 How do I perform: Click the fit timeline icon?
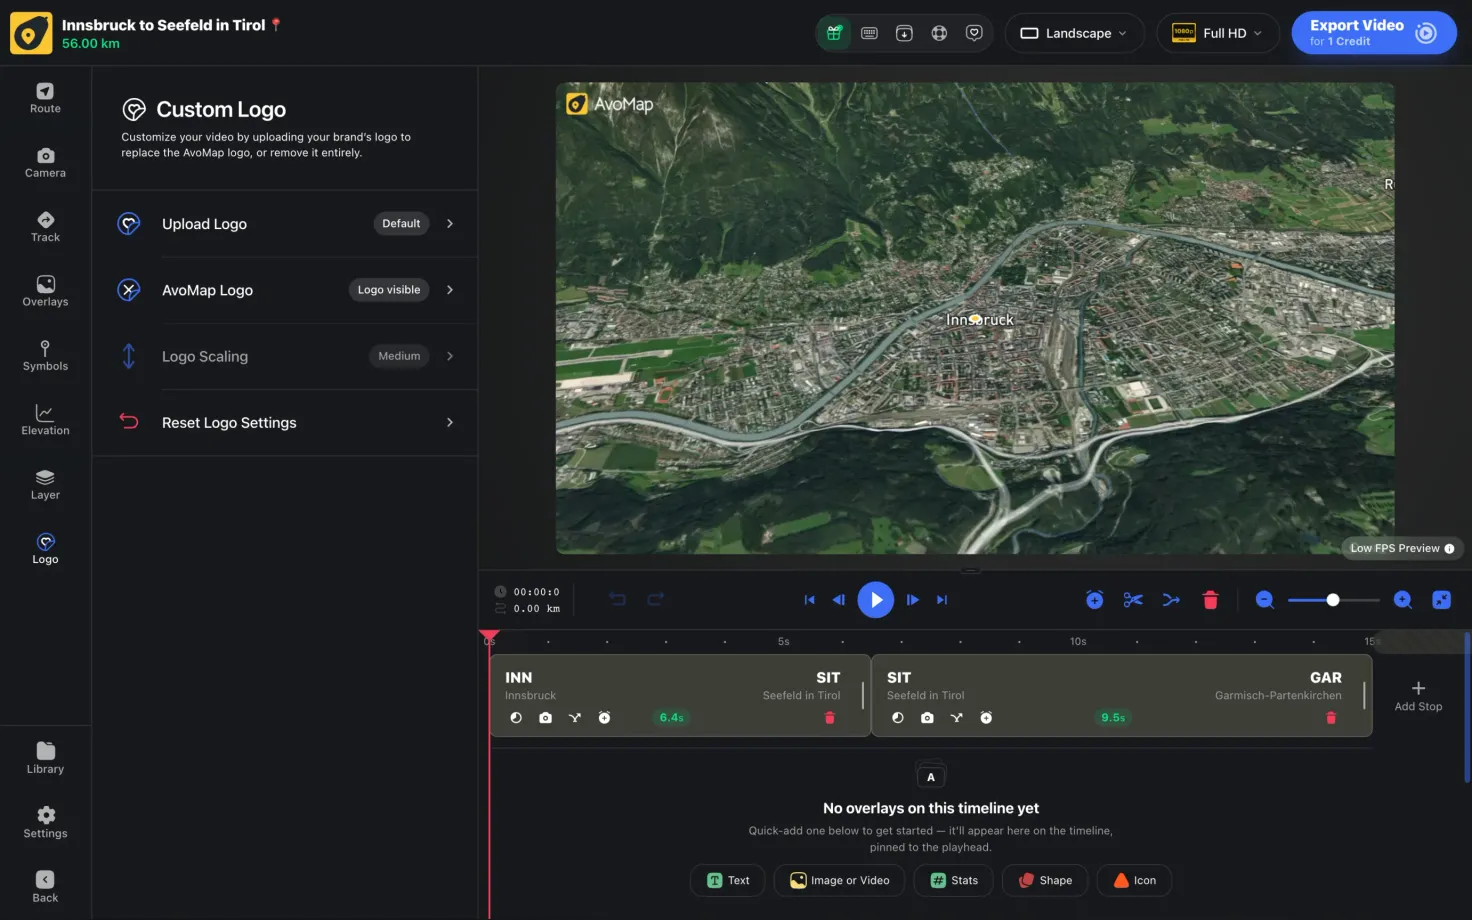point(1441,600)
